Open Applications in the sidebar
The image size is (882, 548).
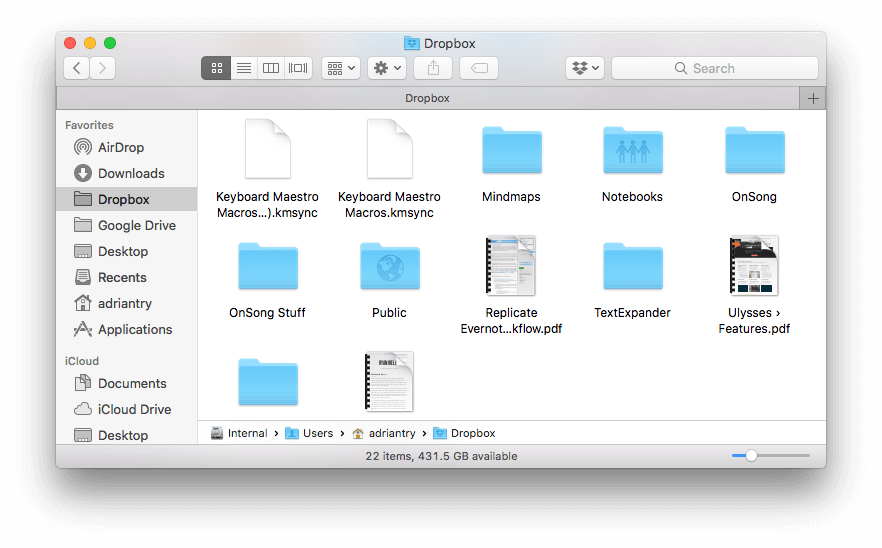click(127, 329)
